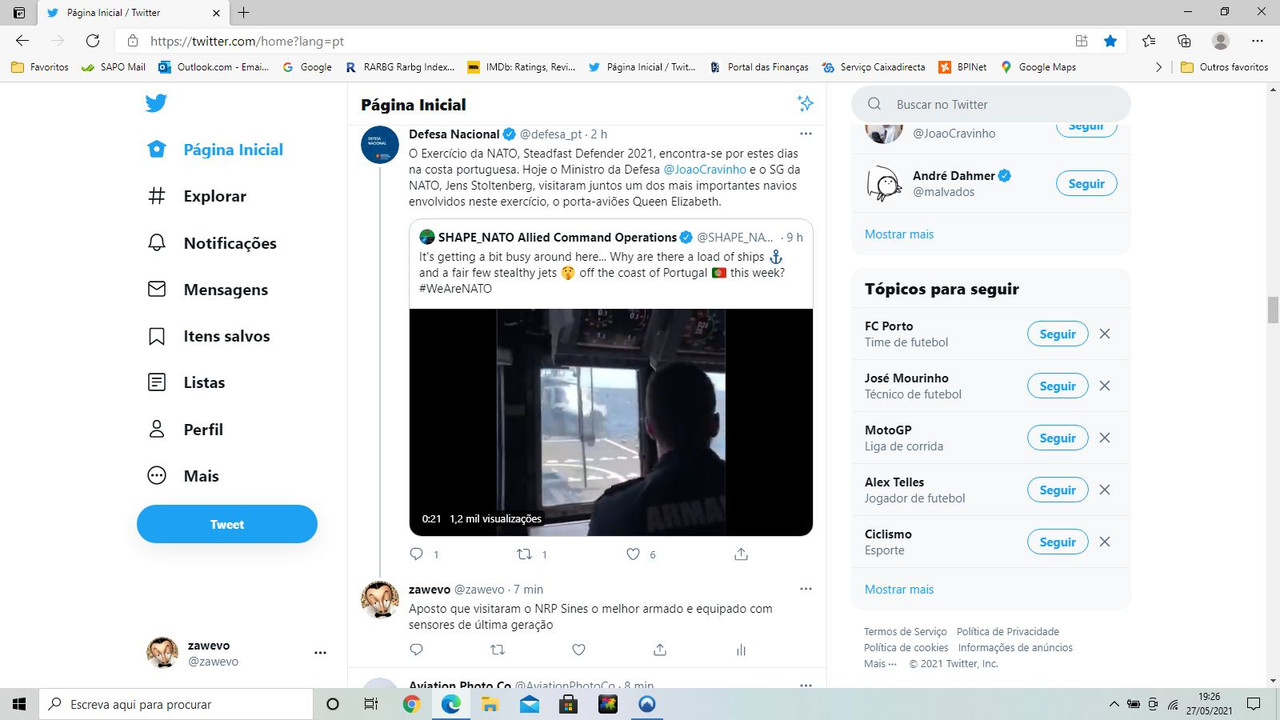Open Aviation Photo Co tweet options

pyautogui.click(x=806, y=685)
